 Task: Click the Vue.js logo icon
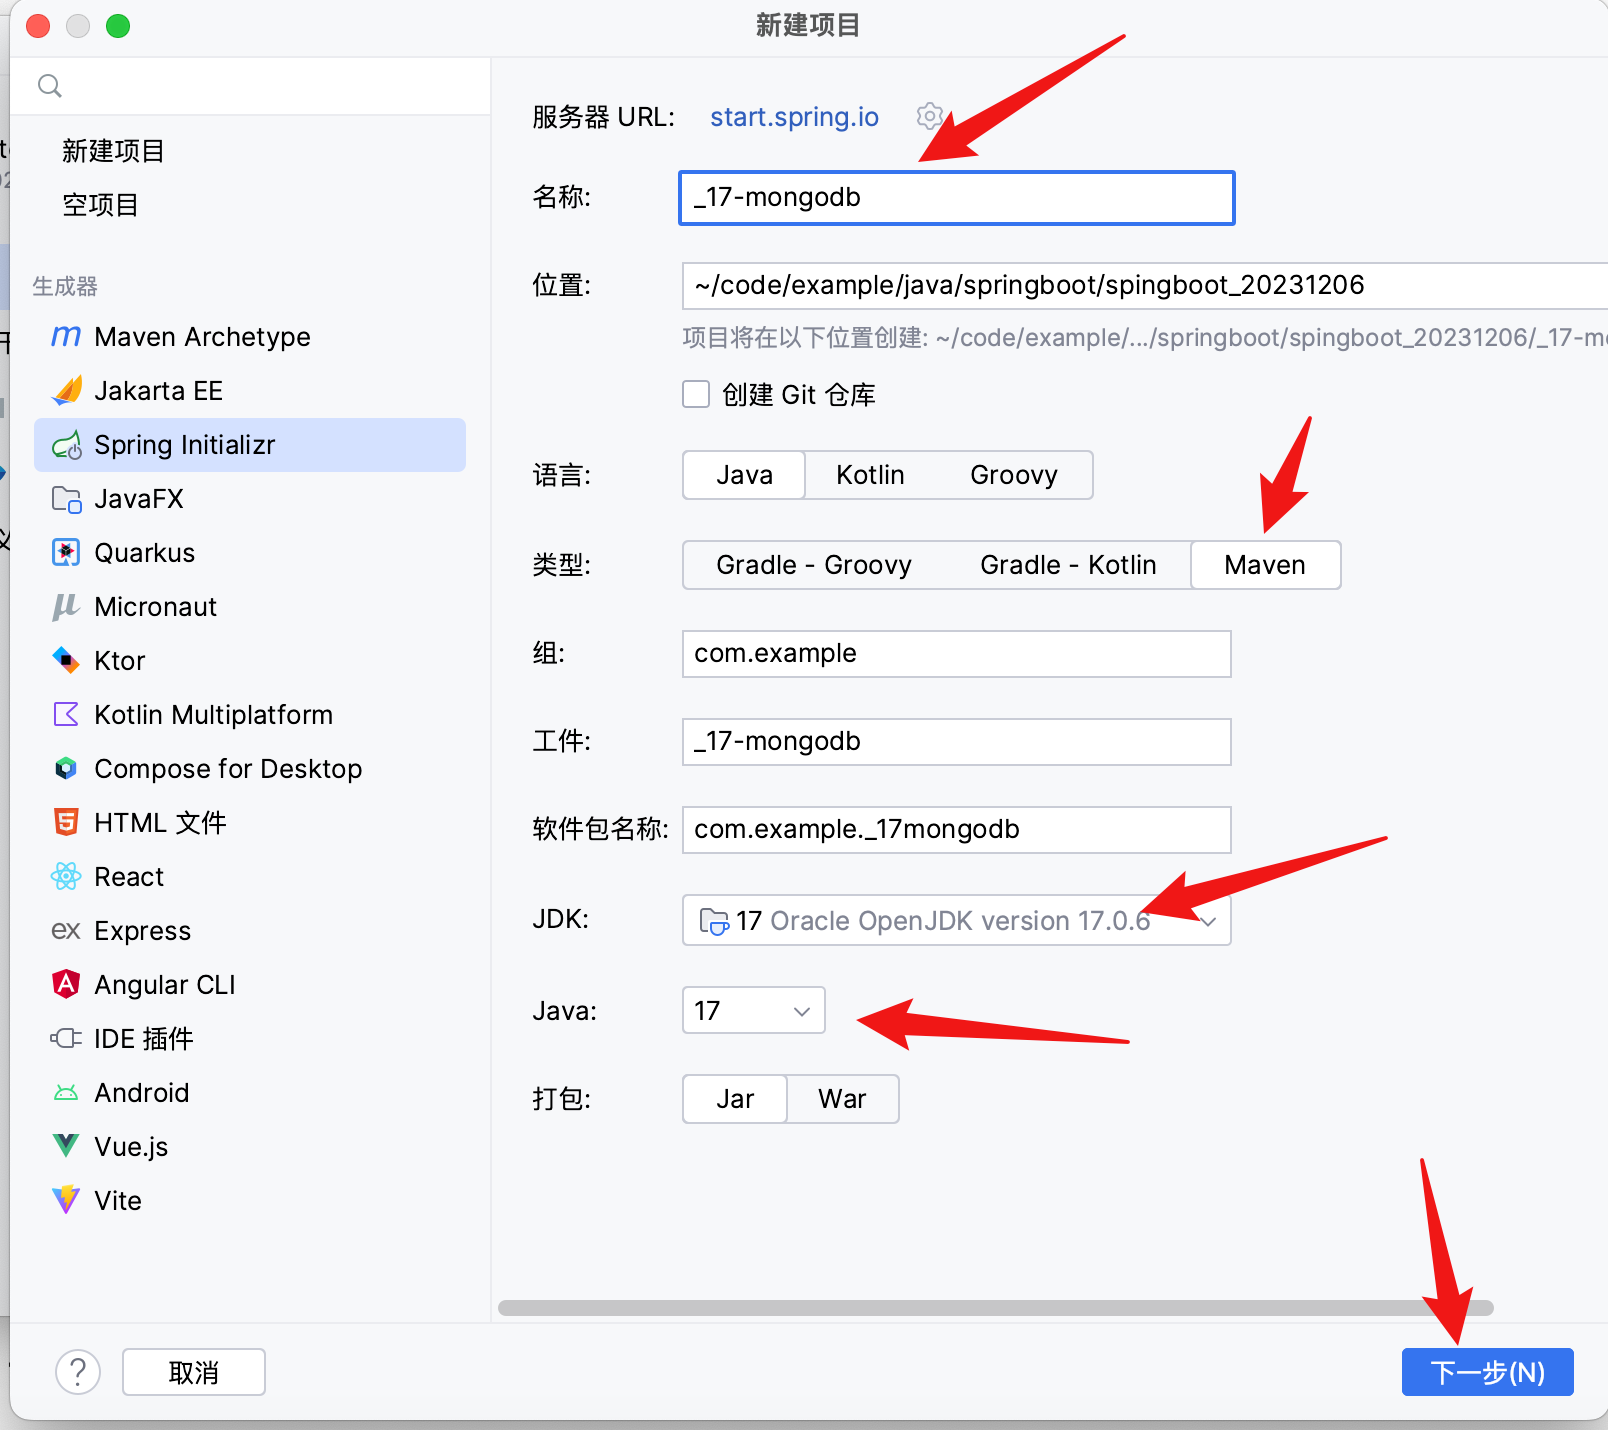click(66, 1147)
